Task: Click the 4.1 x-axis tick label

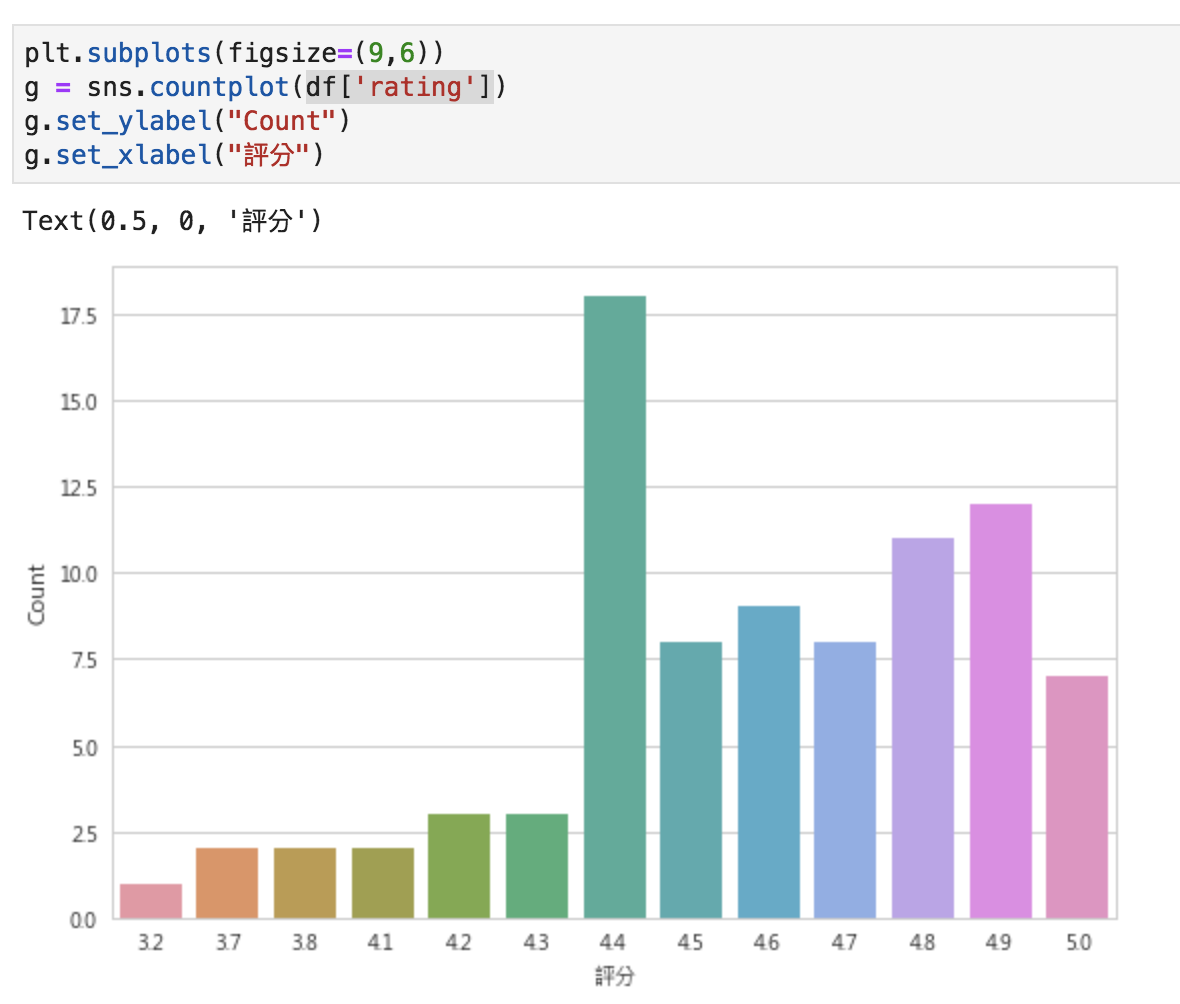Action: coord(381,942)
